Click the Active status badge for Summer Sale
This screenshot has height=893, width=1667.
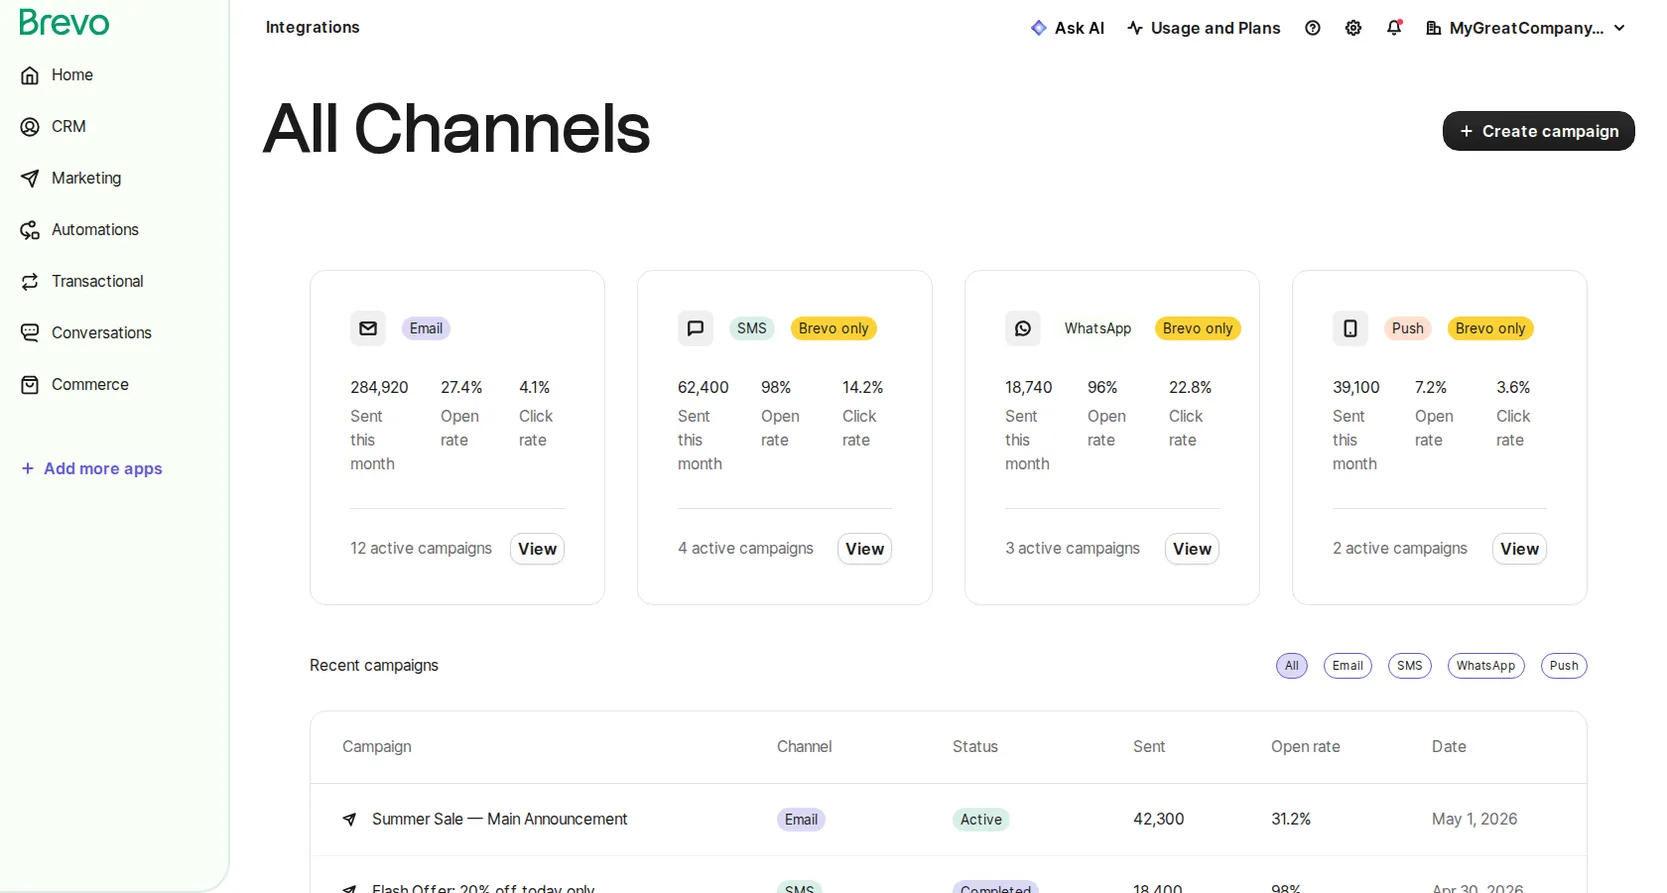981,820
